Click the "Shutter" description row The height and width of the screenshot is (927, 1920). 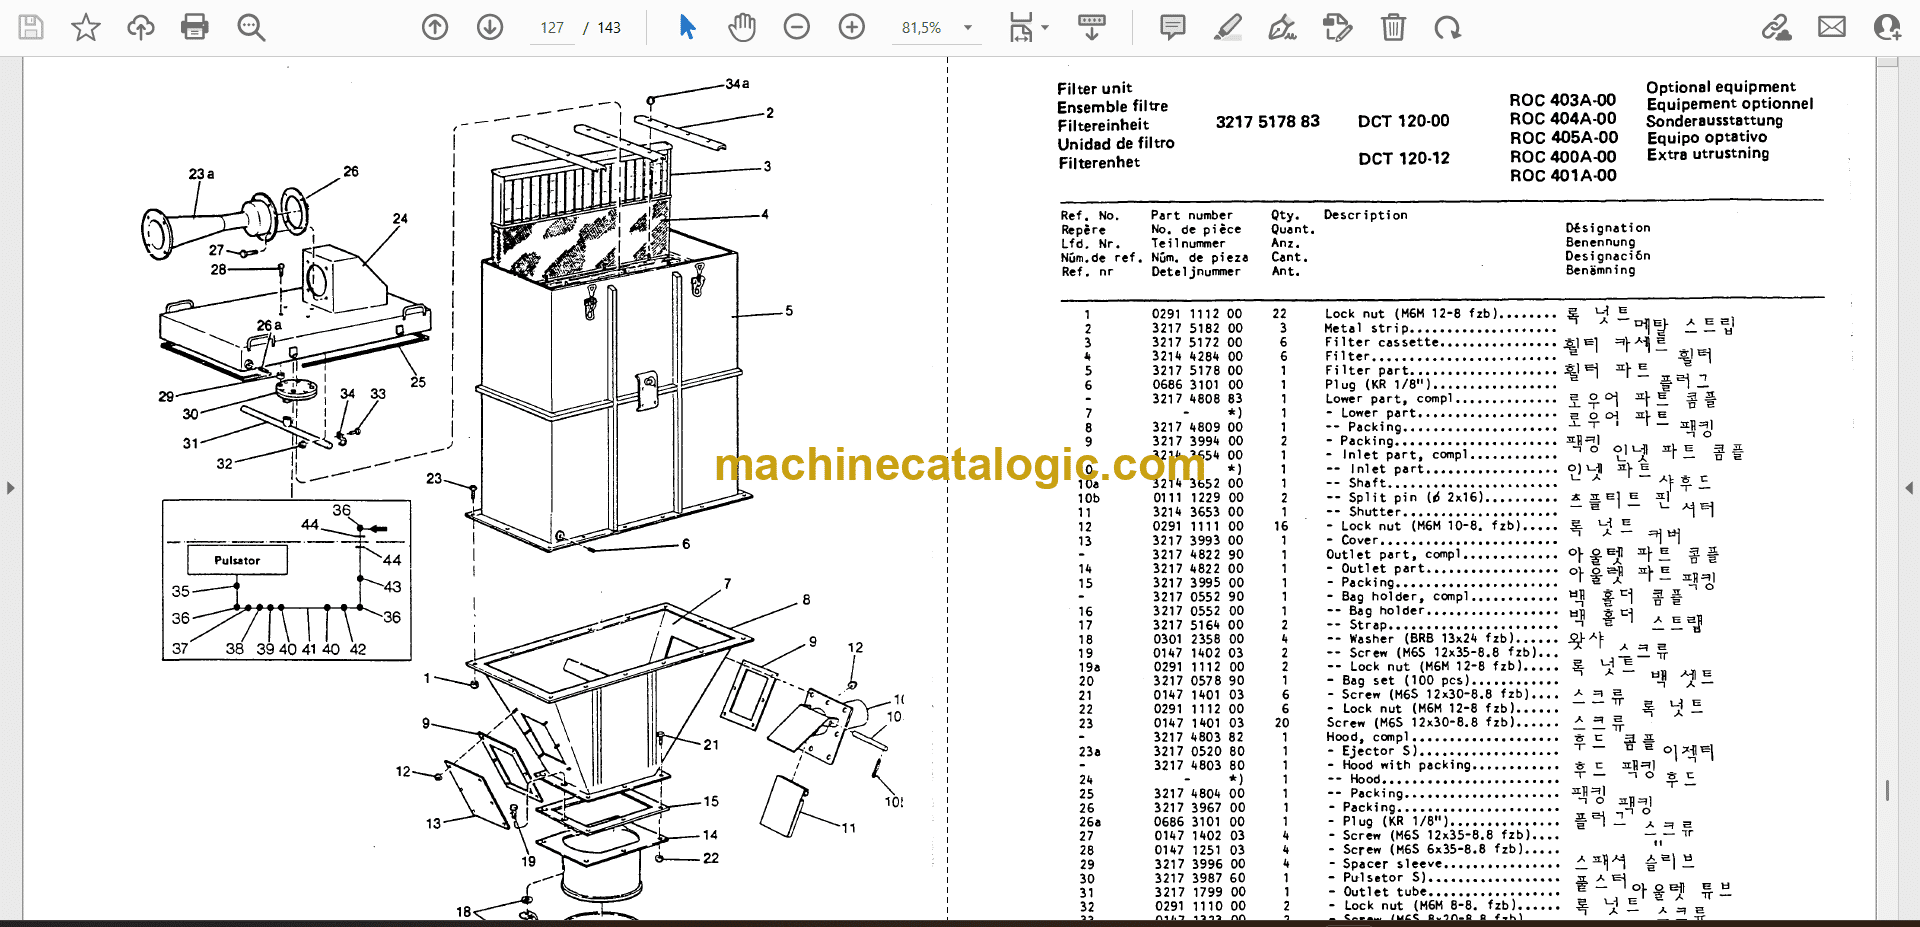[1441, 511]
